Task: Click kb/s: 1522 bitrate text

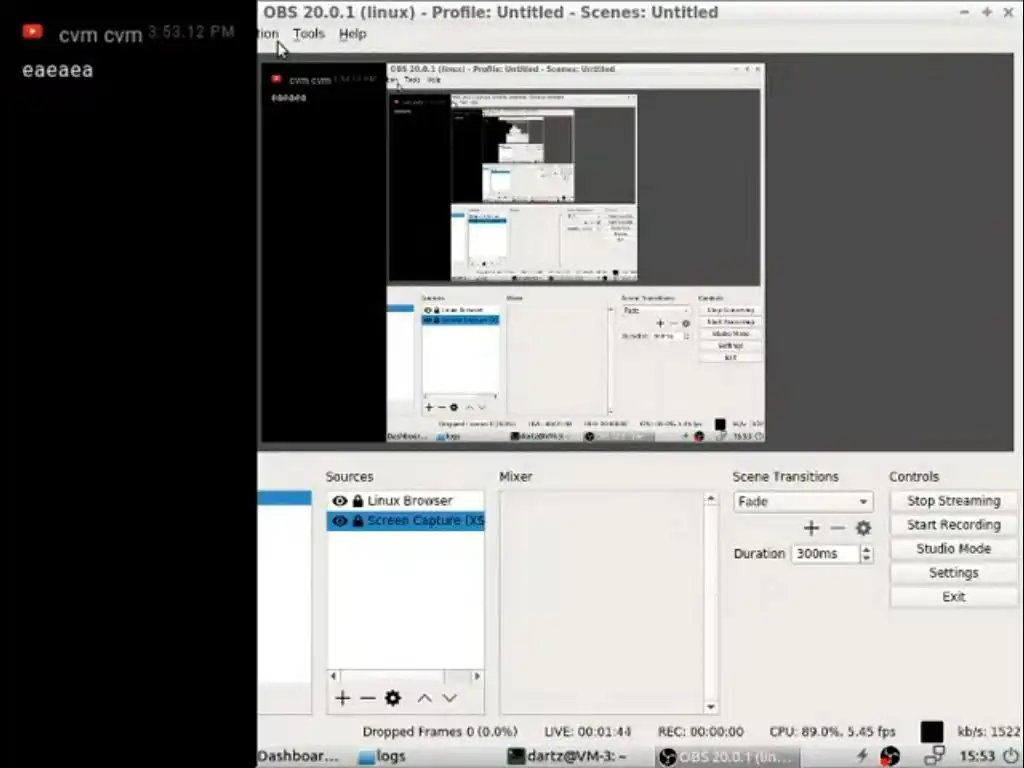Action: click(989, 732)
